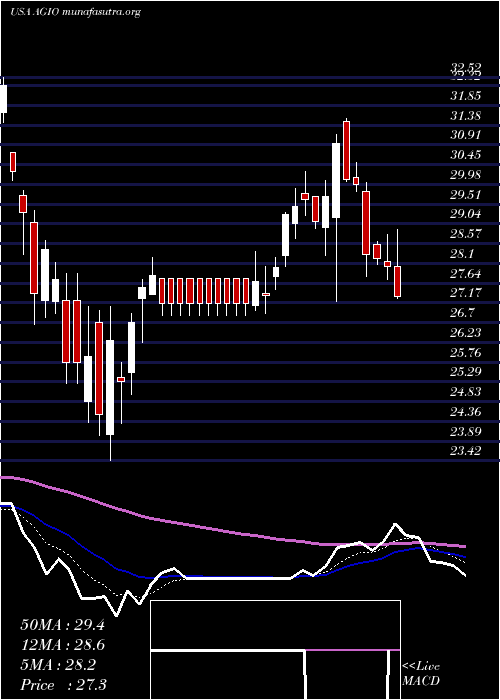Click the 30.45 price axis label
This screenshot has width=500, height=700.
(467, 155)
